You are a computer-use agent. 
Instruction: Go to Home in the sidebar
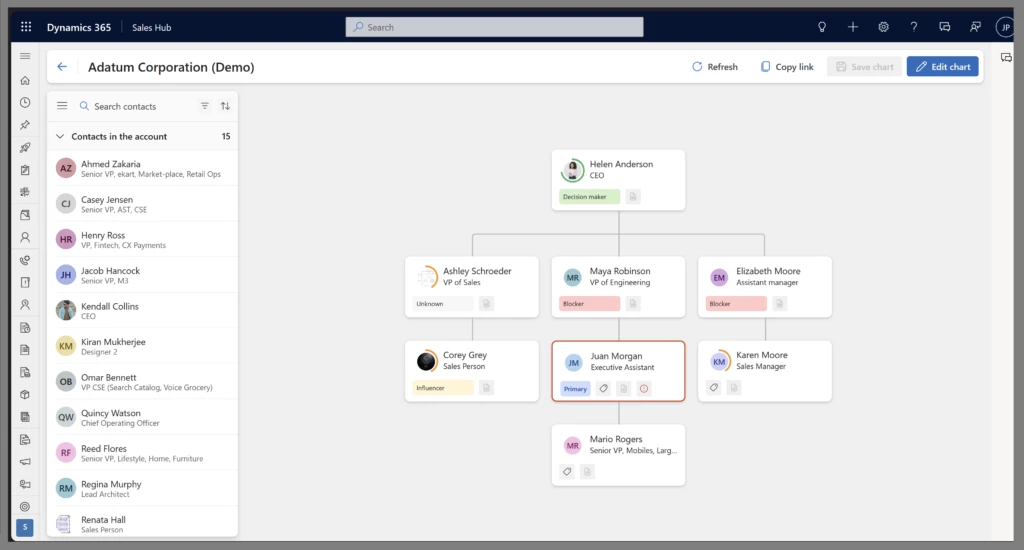coord(25,80)
